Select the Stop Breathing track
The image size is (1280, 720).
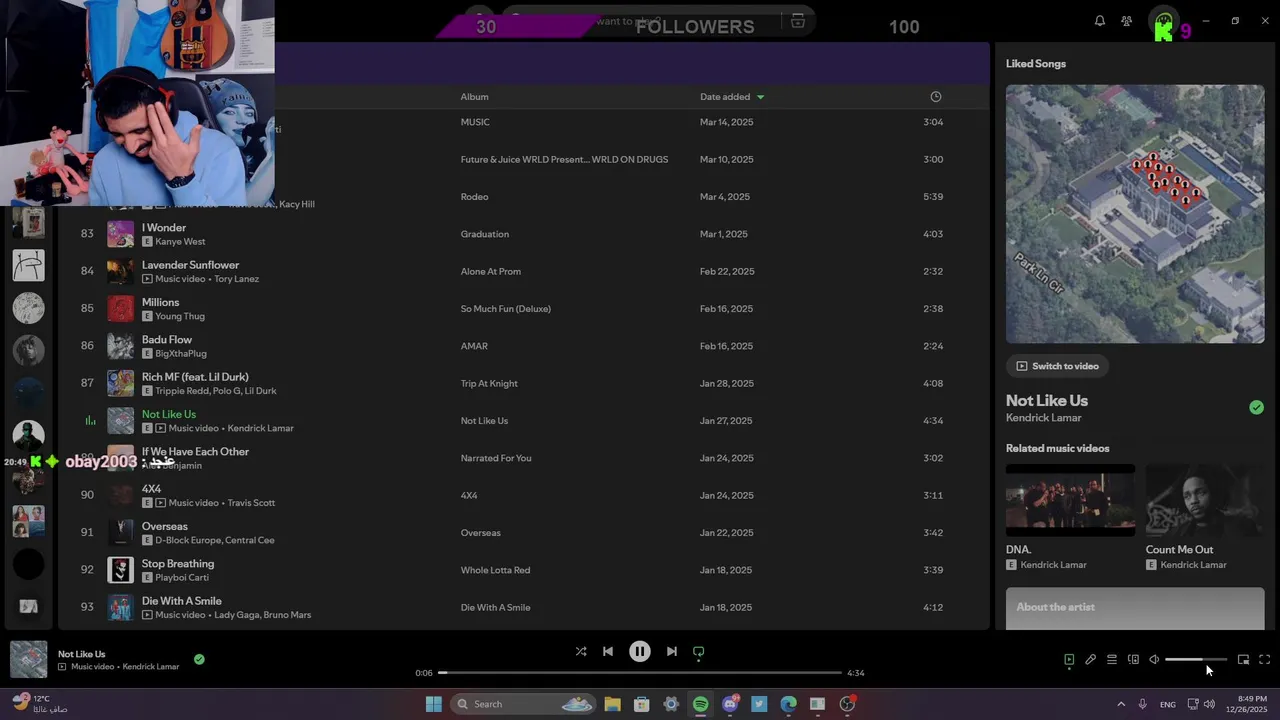click(524, 570)
